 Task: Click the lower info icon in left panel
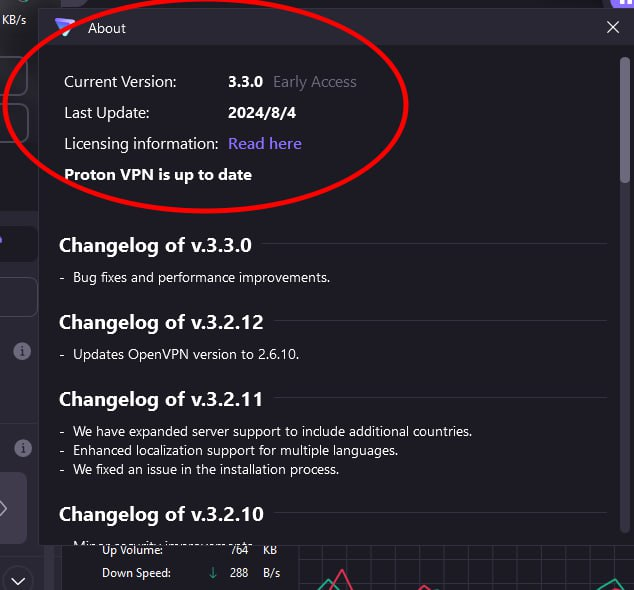[22, 448]
